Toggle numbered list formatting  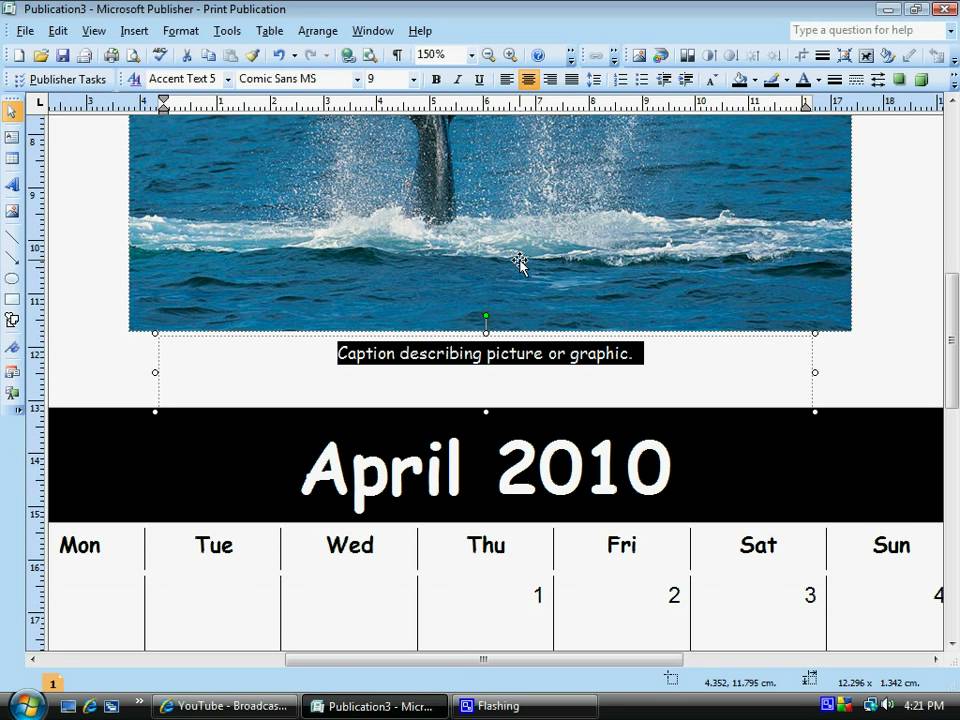tap(620, 80)
